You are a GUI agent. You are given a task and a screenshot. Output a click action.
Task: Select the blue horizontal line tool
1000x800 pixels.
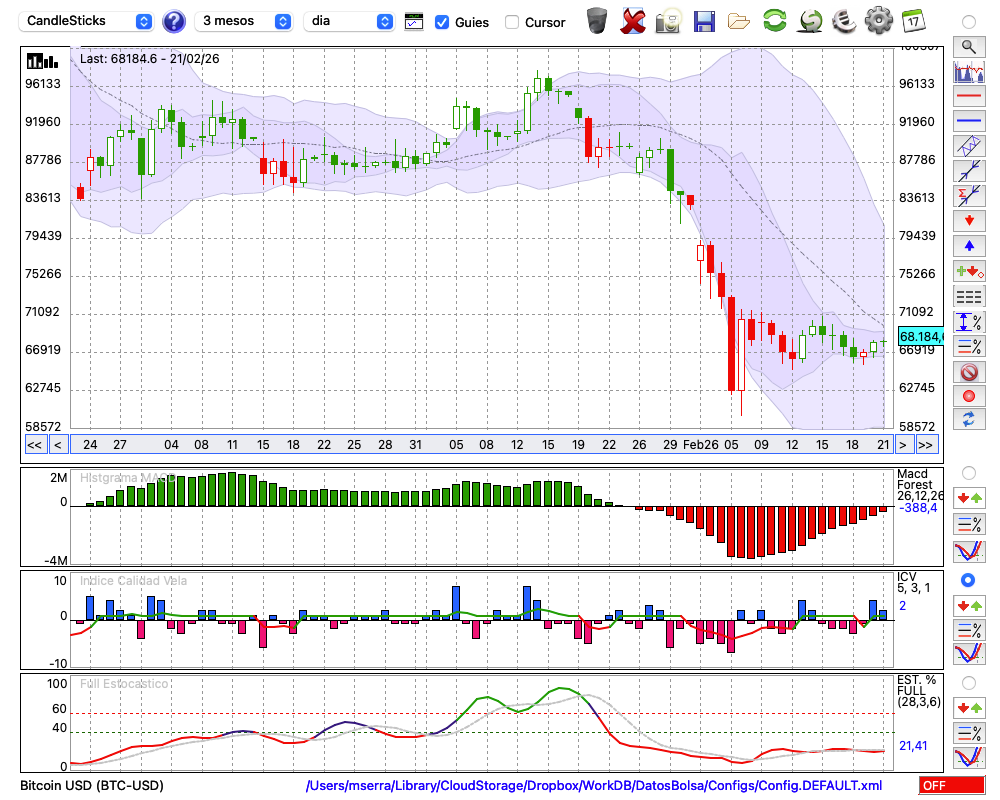(x=969, y=121)
